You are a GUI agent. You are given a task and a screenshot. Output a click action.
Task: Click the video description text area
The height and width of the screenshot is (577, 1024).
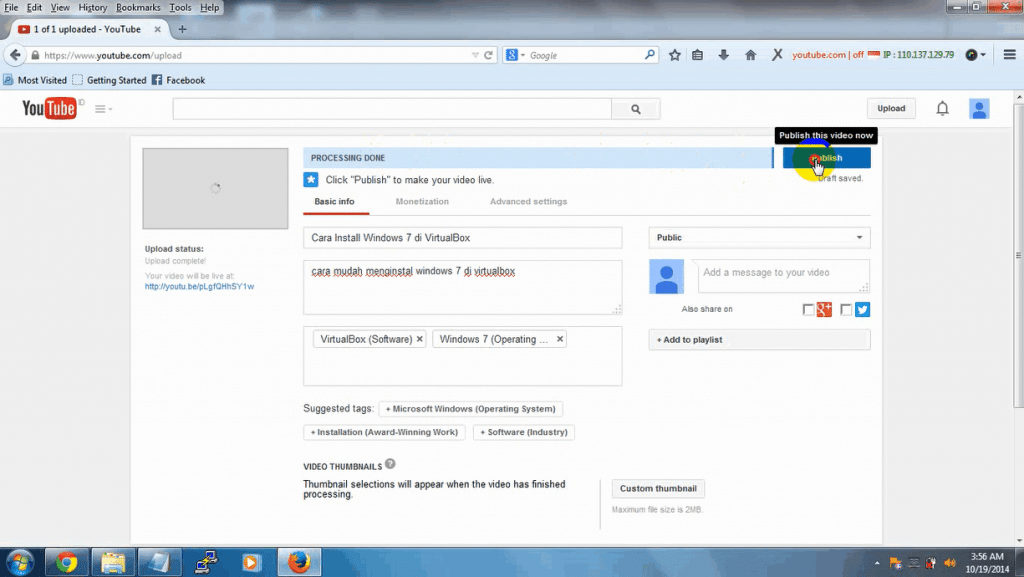click(x=462, y=287)
